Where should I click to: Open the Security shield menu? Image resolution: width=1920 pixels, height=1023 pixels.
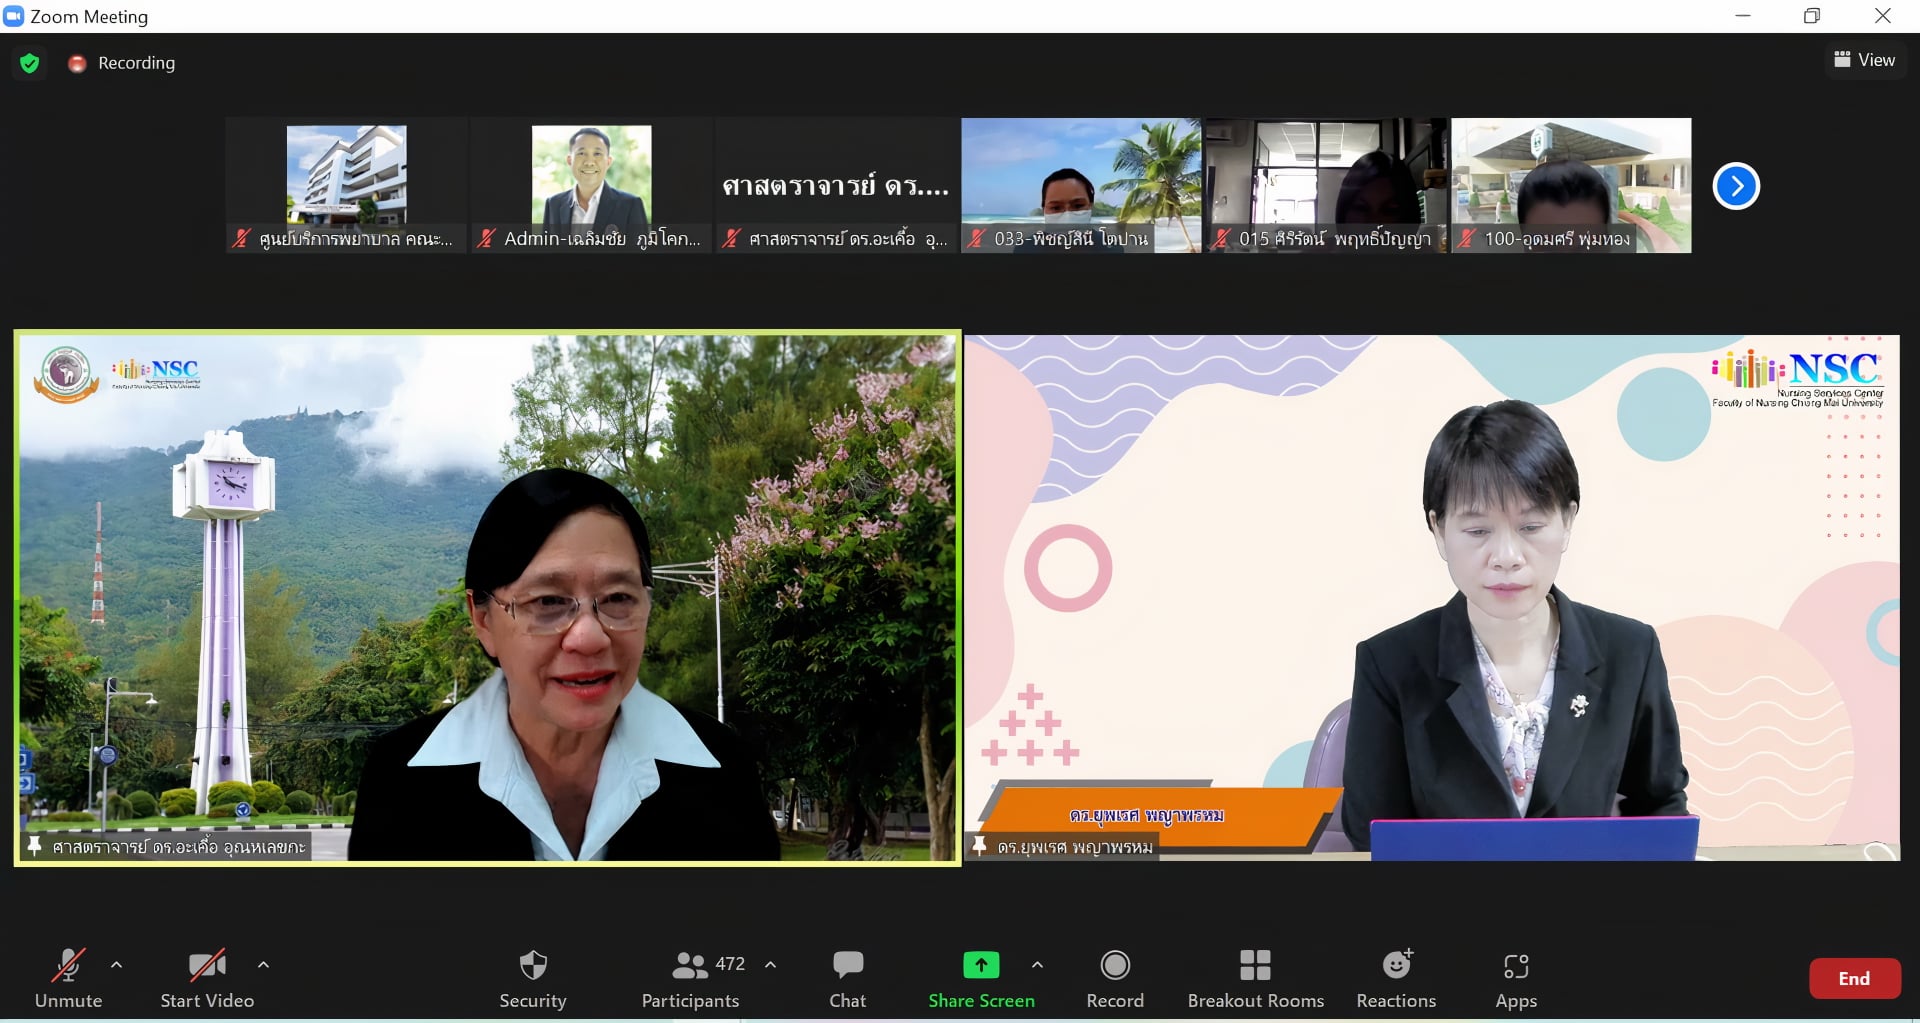(x=533, y=978)
